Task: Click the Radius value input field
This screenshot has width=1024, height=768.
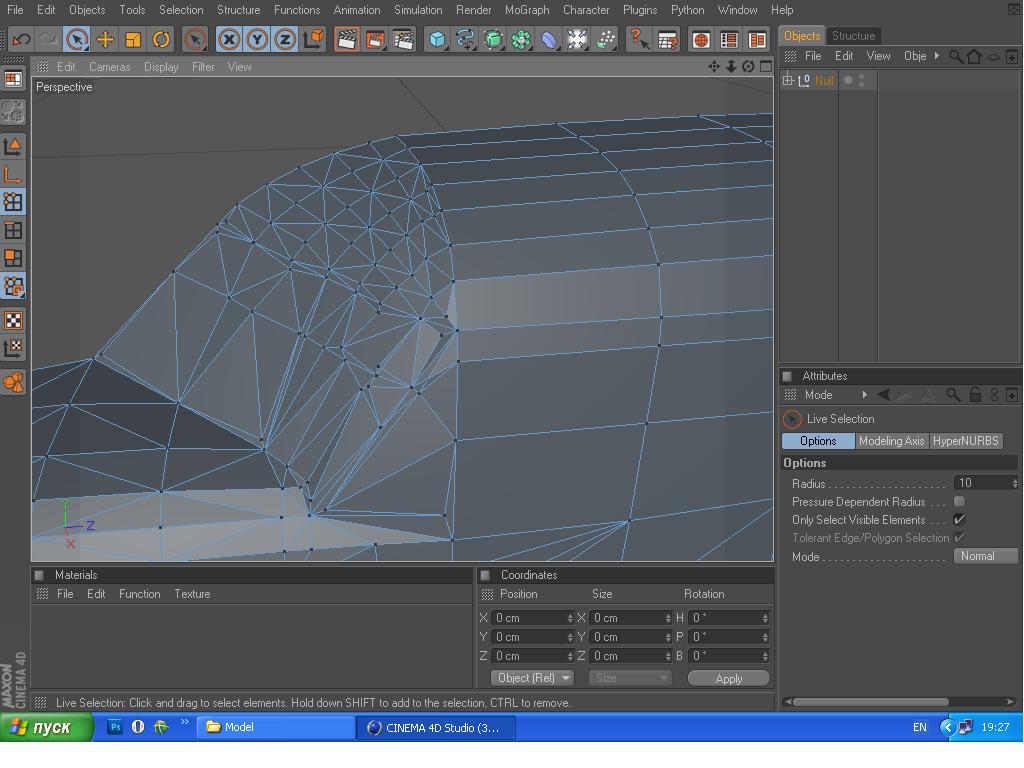Action: click(982, 483)
